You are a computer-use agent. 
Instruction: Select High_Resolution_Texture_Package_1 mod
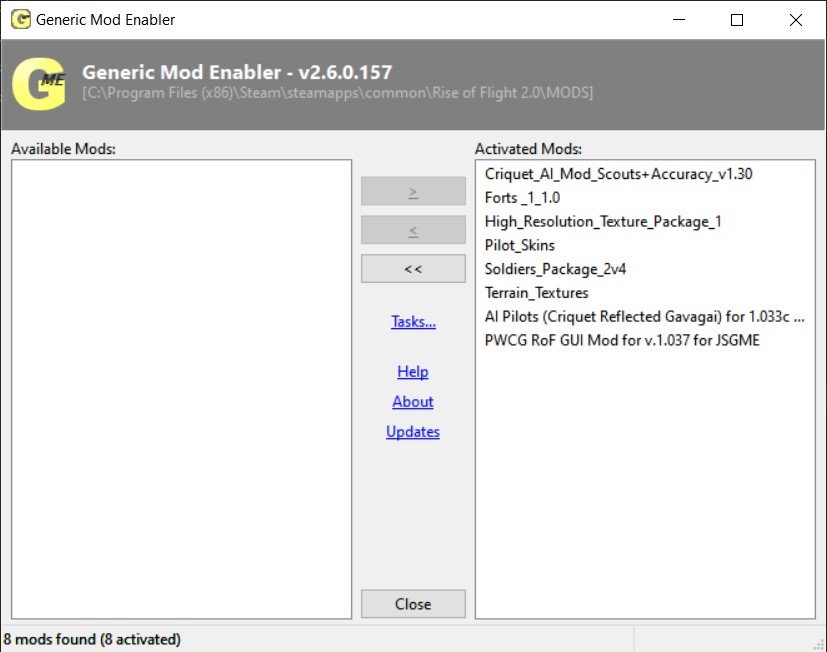603,222
